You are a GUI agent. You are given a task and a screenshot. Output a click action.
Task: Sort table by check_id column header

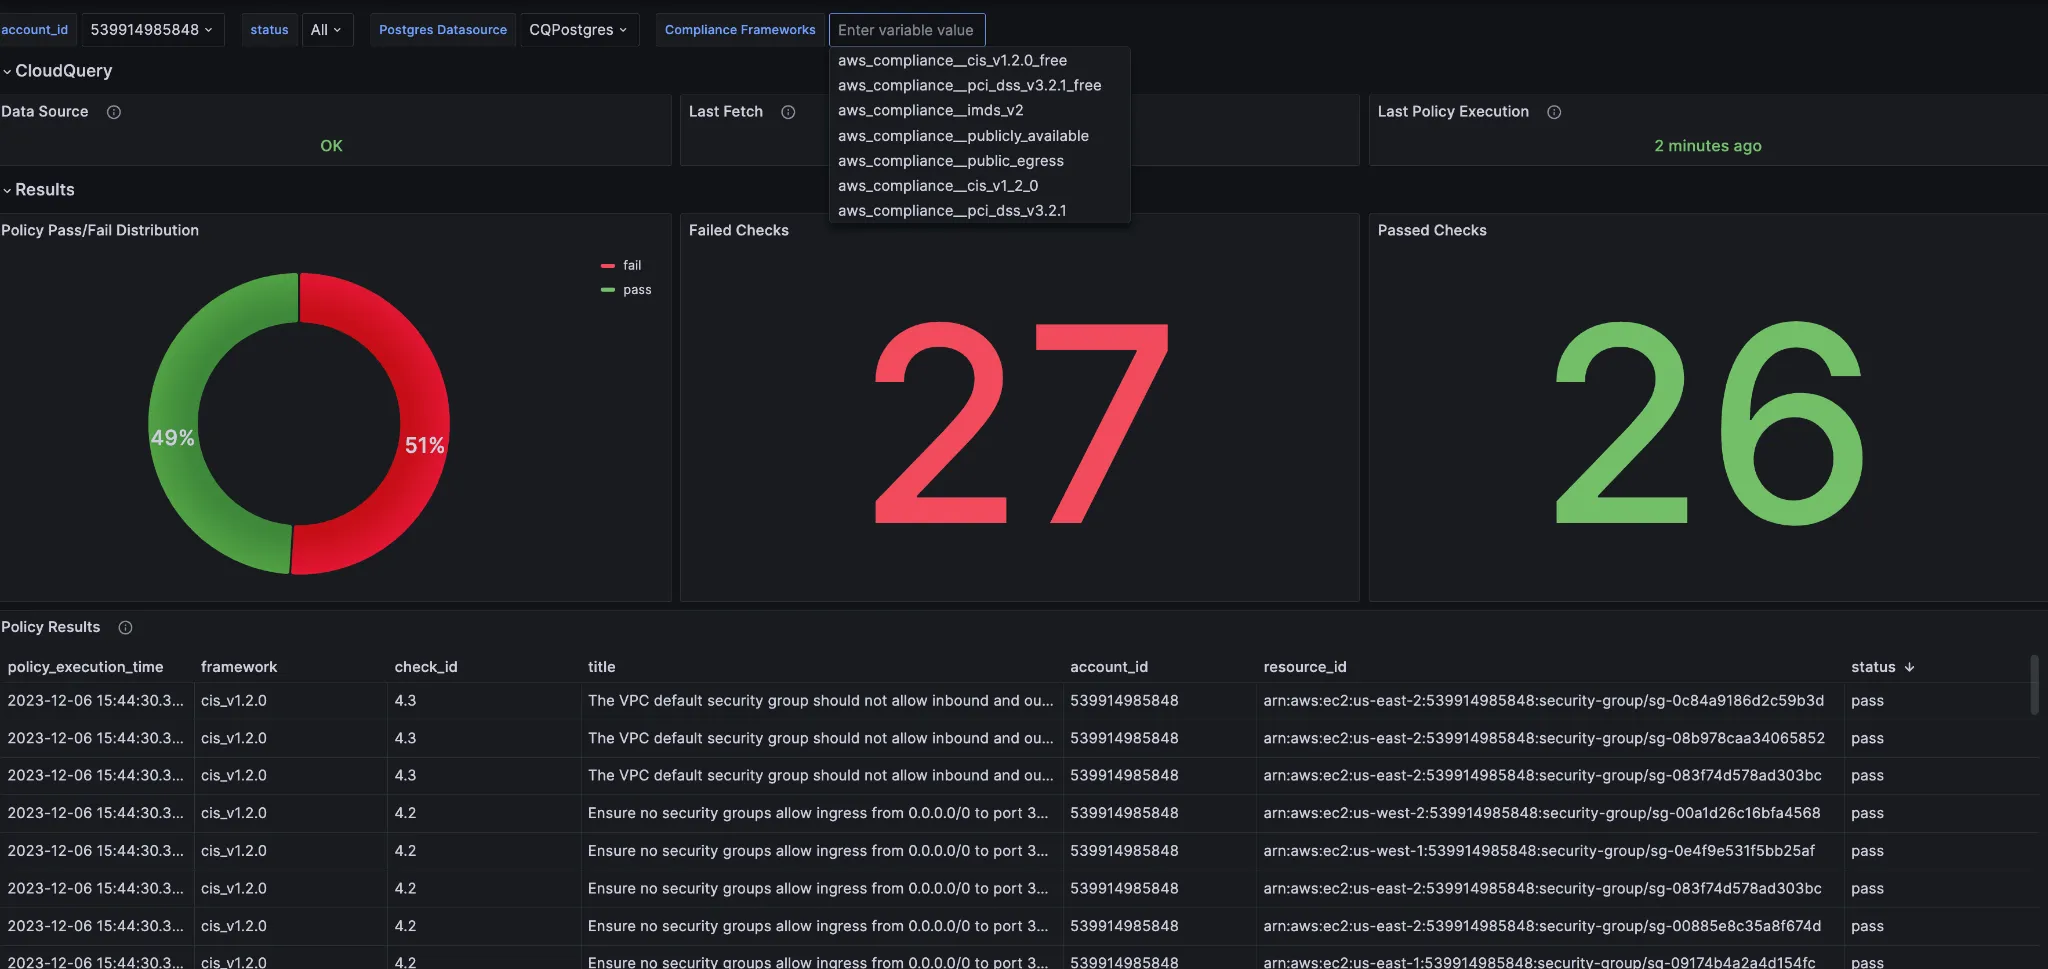[426, 667]
